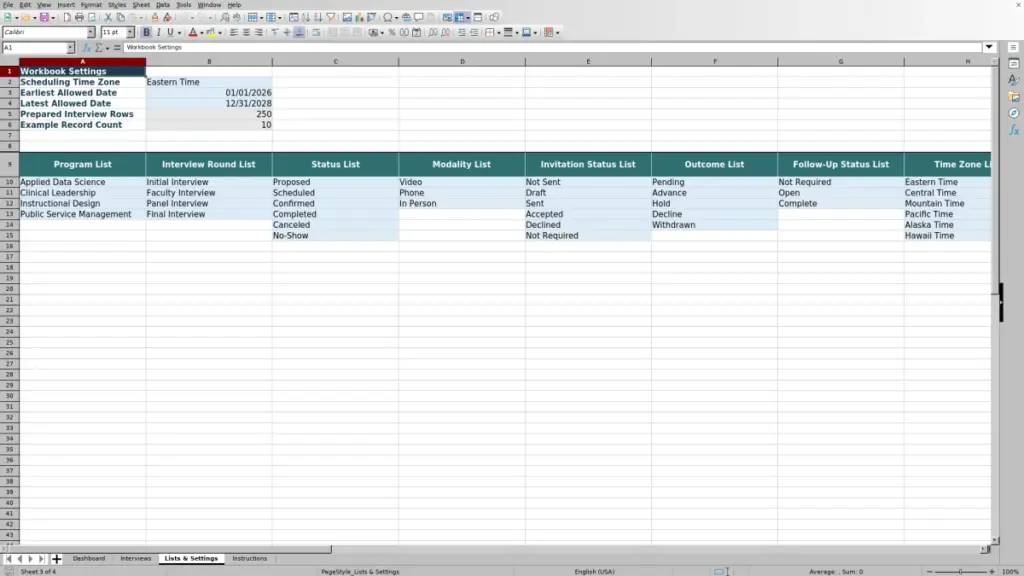Toggle Italic formatting
This screenshot has width=1024, height=576.
(158, 33)
